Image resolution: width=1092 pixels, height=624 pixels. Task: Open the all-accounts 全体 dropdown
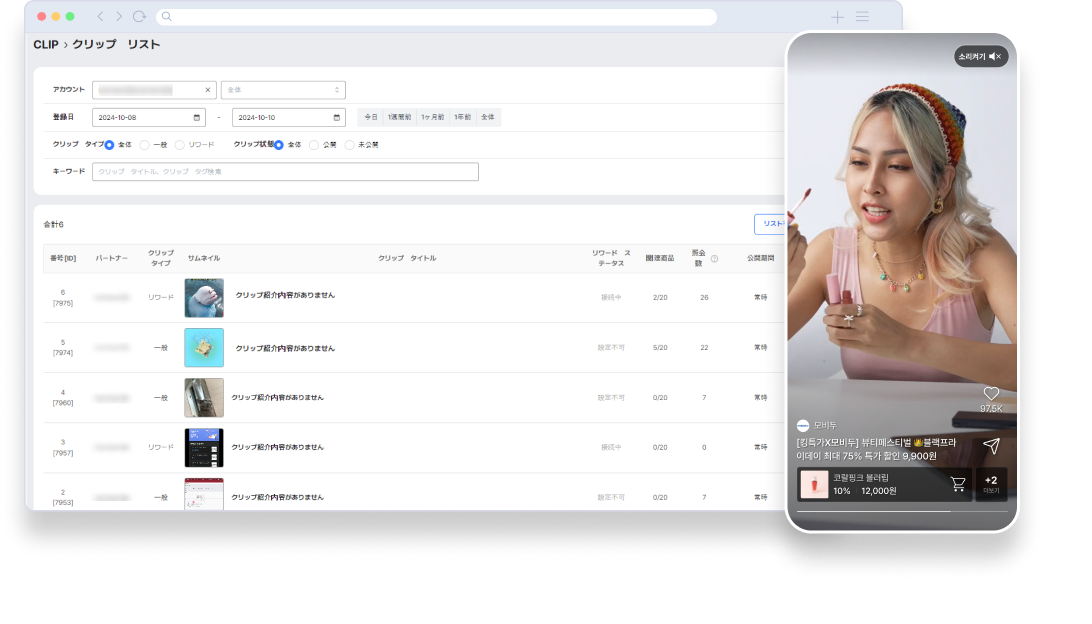click(x=283, y=90)
